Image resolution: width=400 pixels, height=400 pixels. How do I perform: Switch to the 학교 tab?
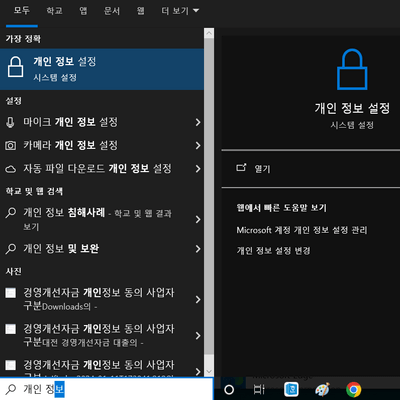coord(54,11)
